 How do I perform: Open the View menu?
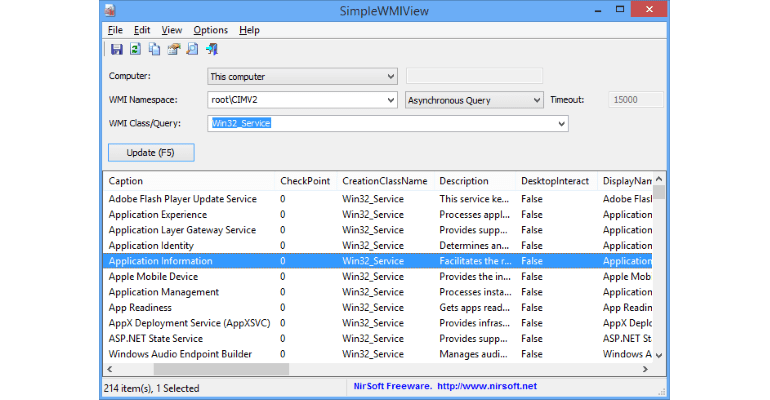[x=172, y=30]
